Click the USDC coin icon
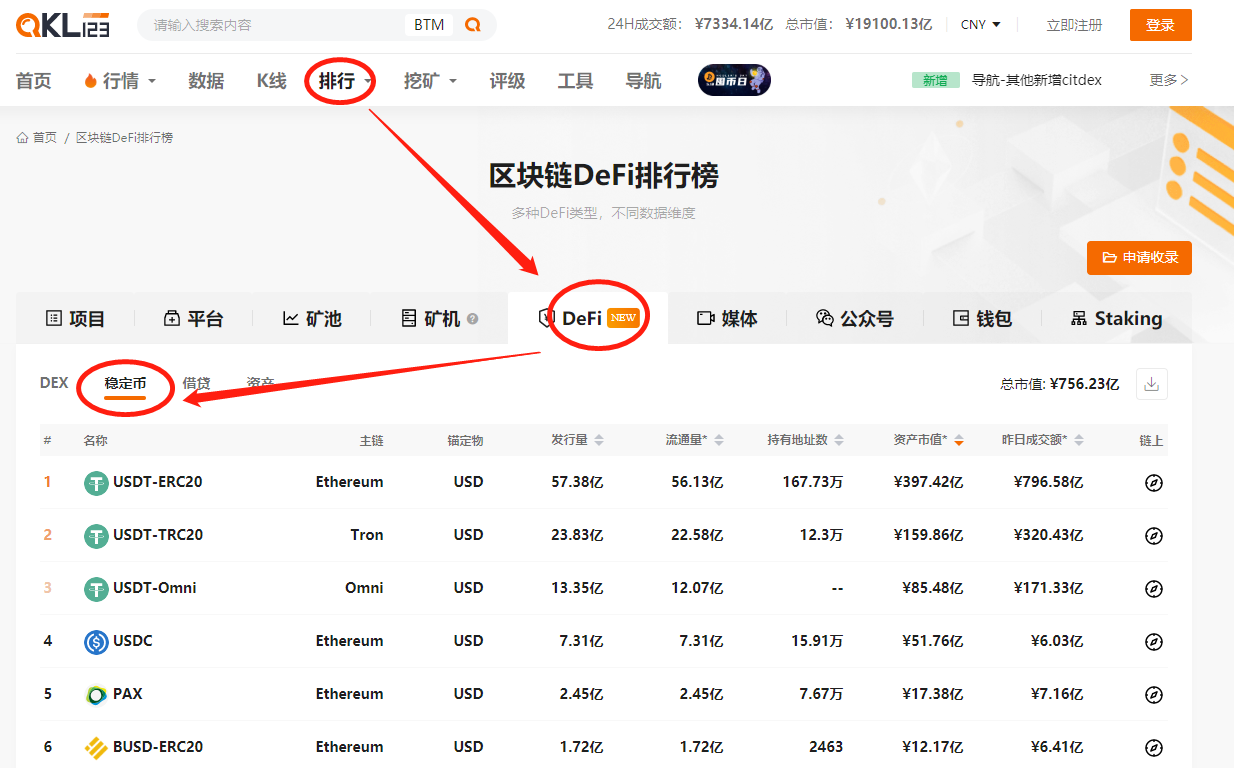The width and height of the screenshot is (1234, 768). click(x=96, y=641)
